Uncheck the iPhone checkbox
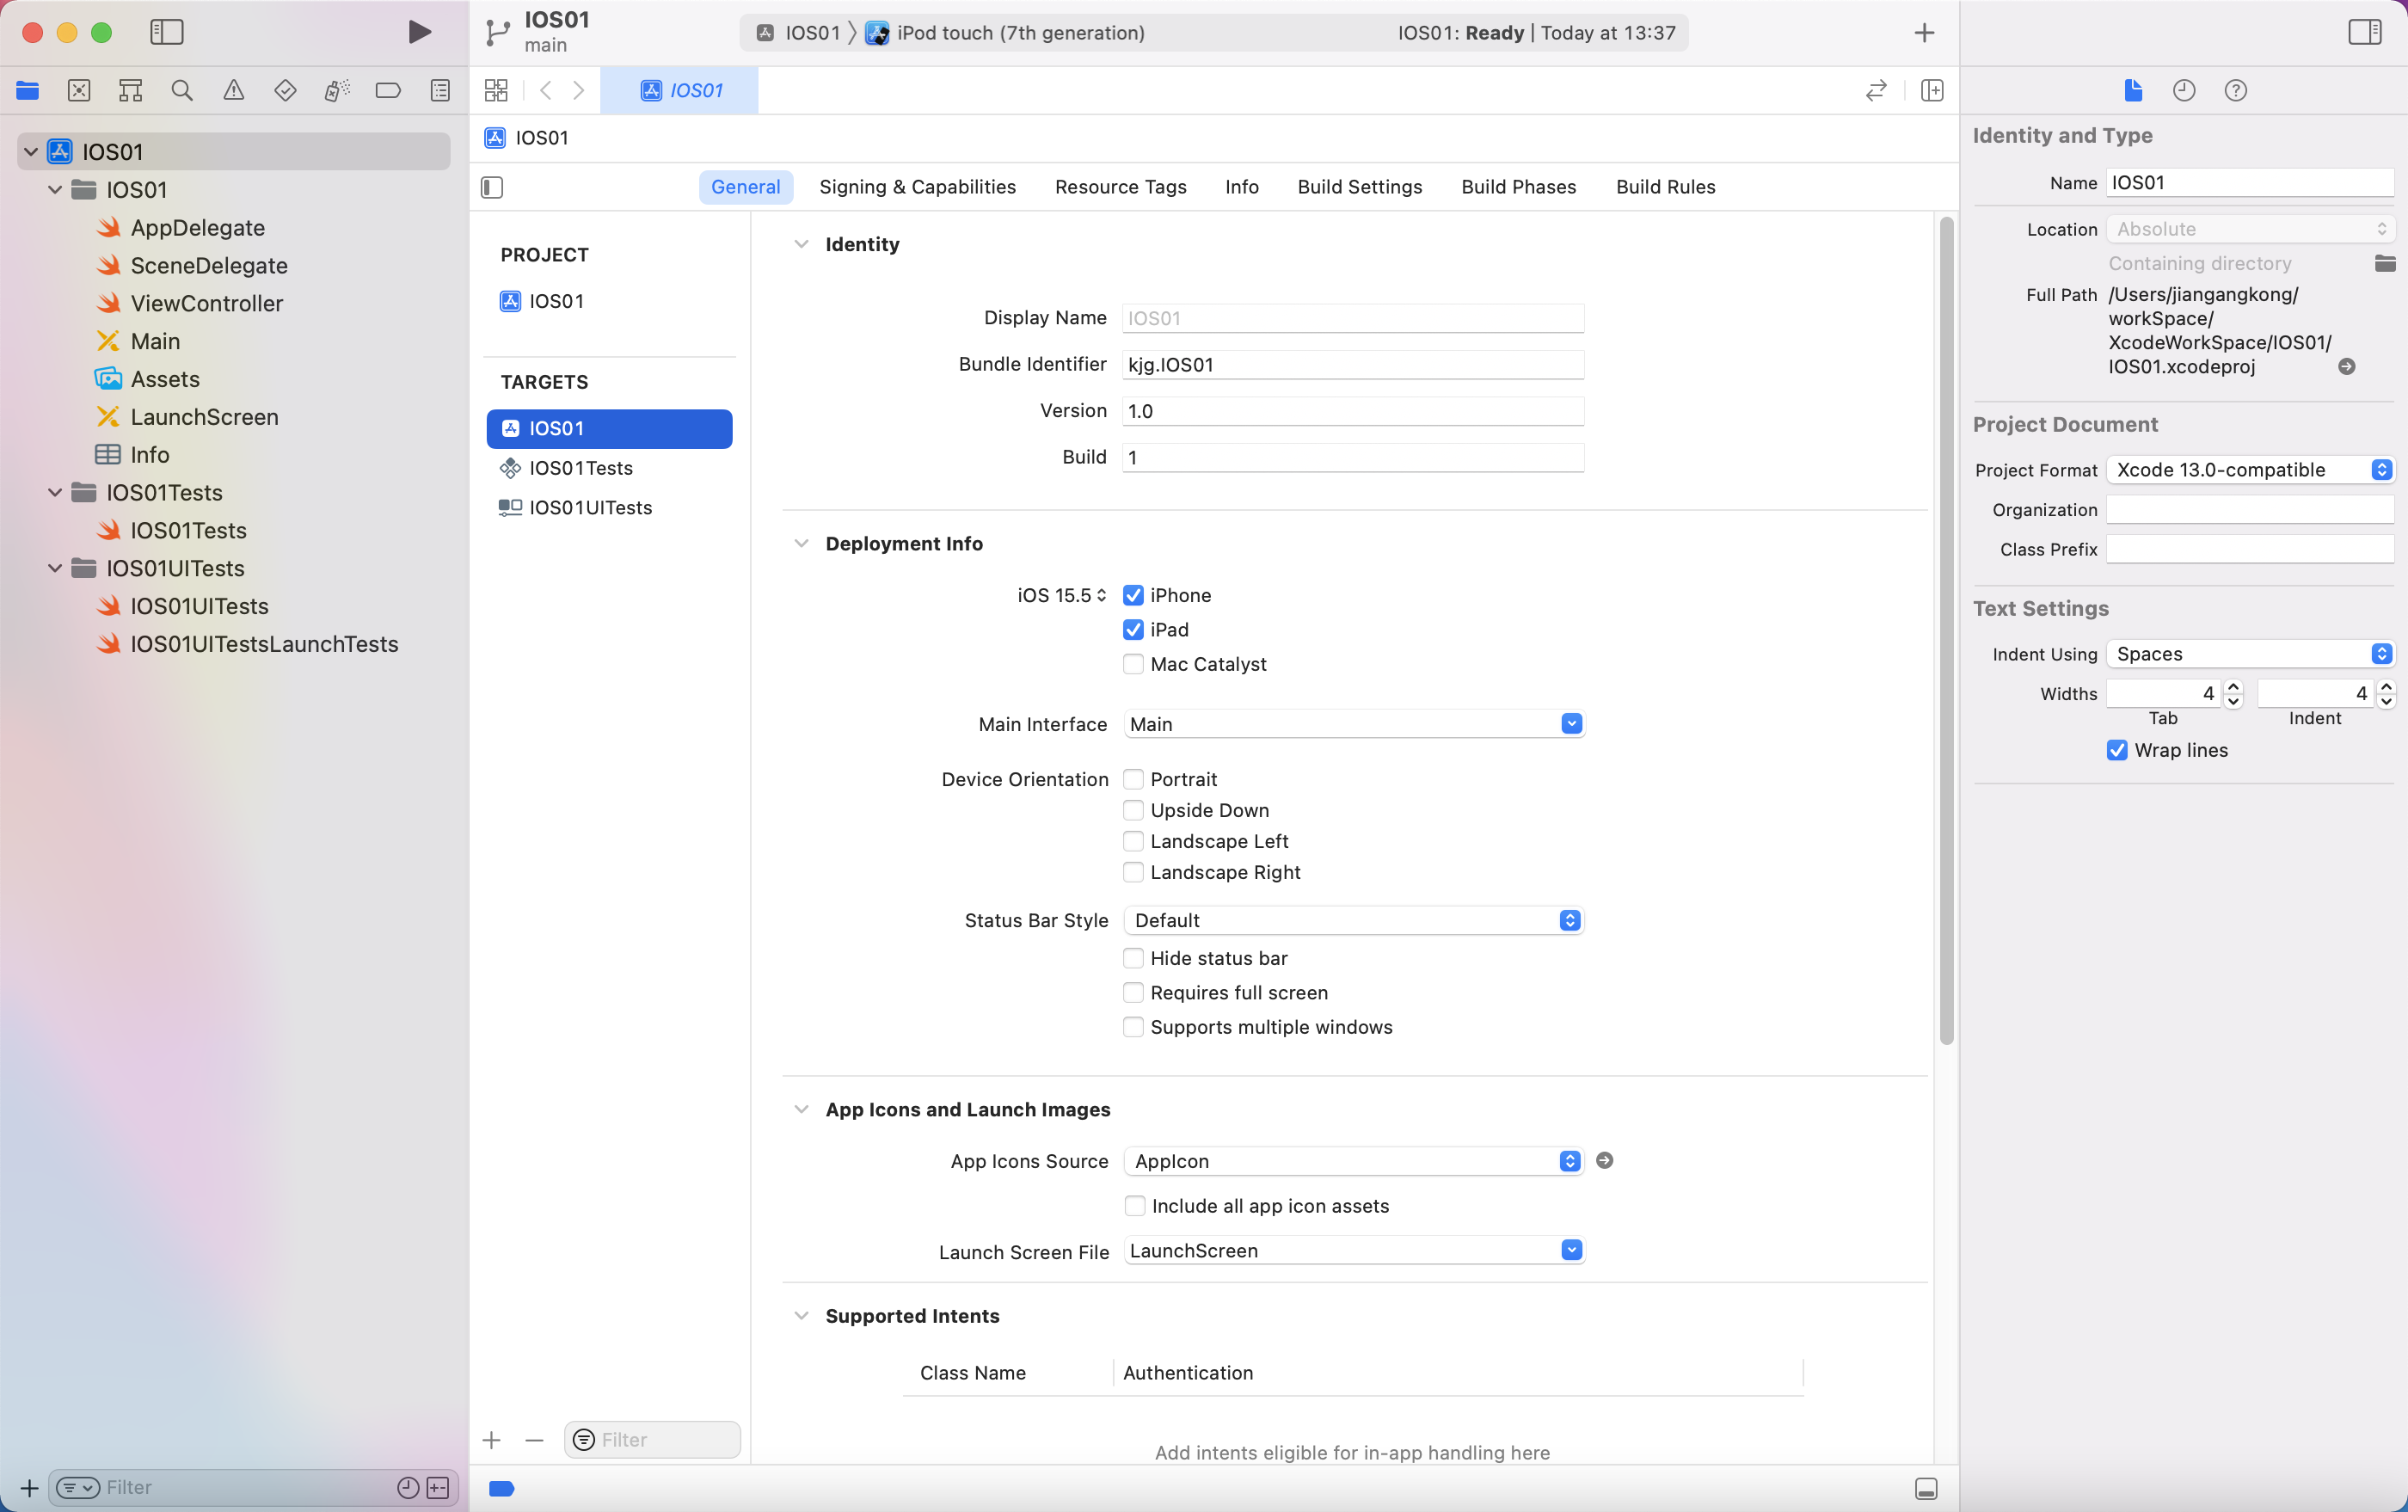The image size is (2408, 1512). [x=1133, y=595]
